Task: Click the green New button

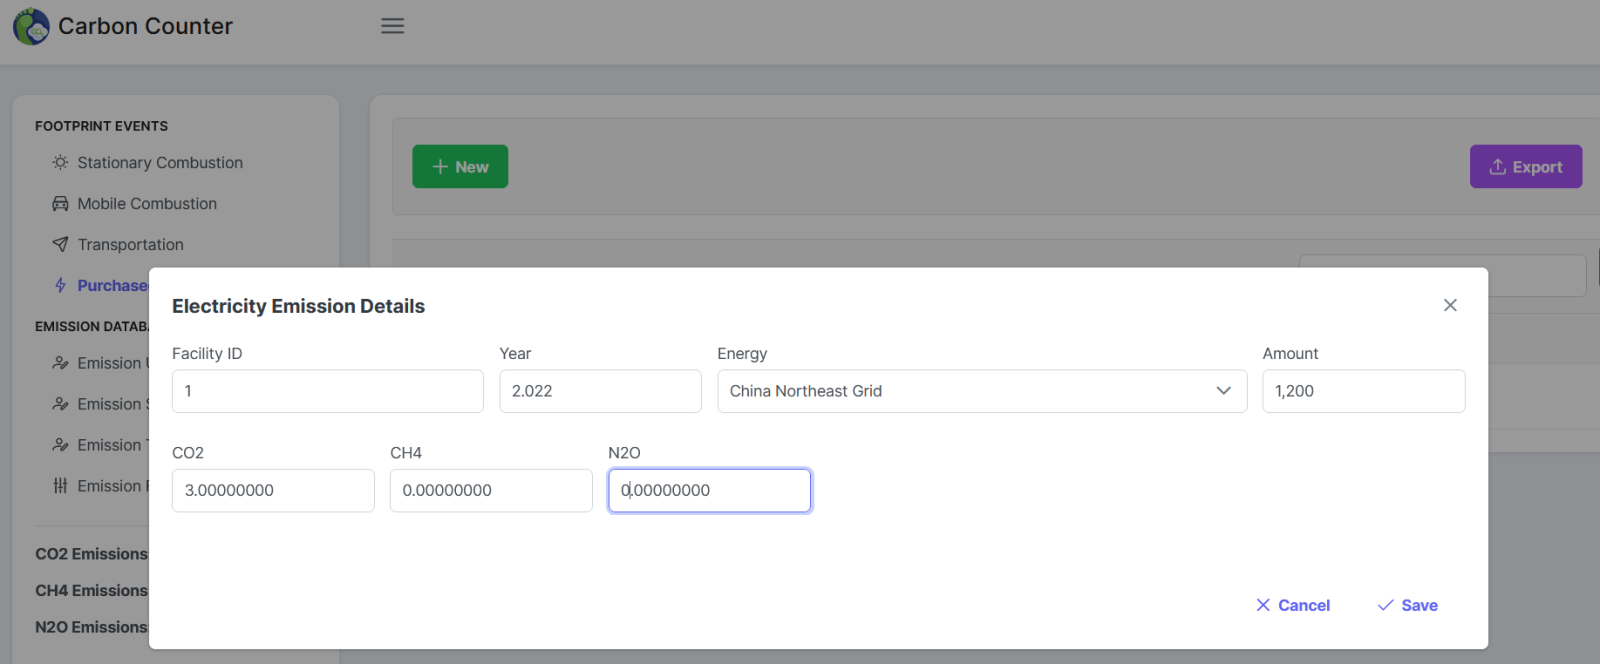Action: click(460, 167)
